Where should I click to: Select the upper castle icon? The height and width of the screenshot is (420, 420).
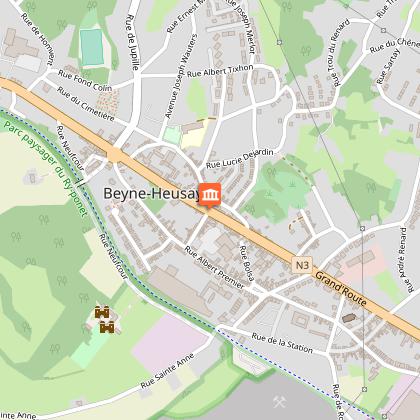102,312
